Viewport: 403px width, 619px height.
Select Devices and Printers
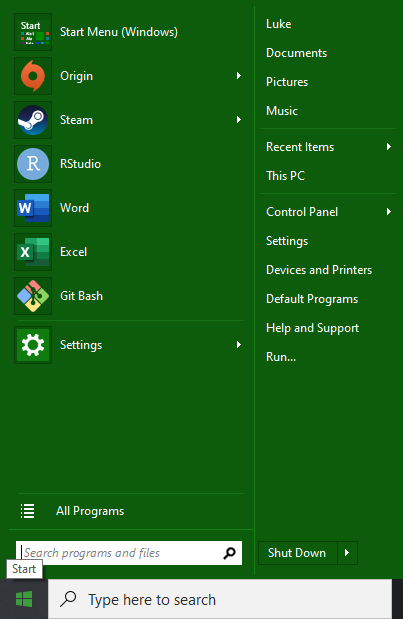(319, 270)
